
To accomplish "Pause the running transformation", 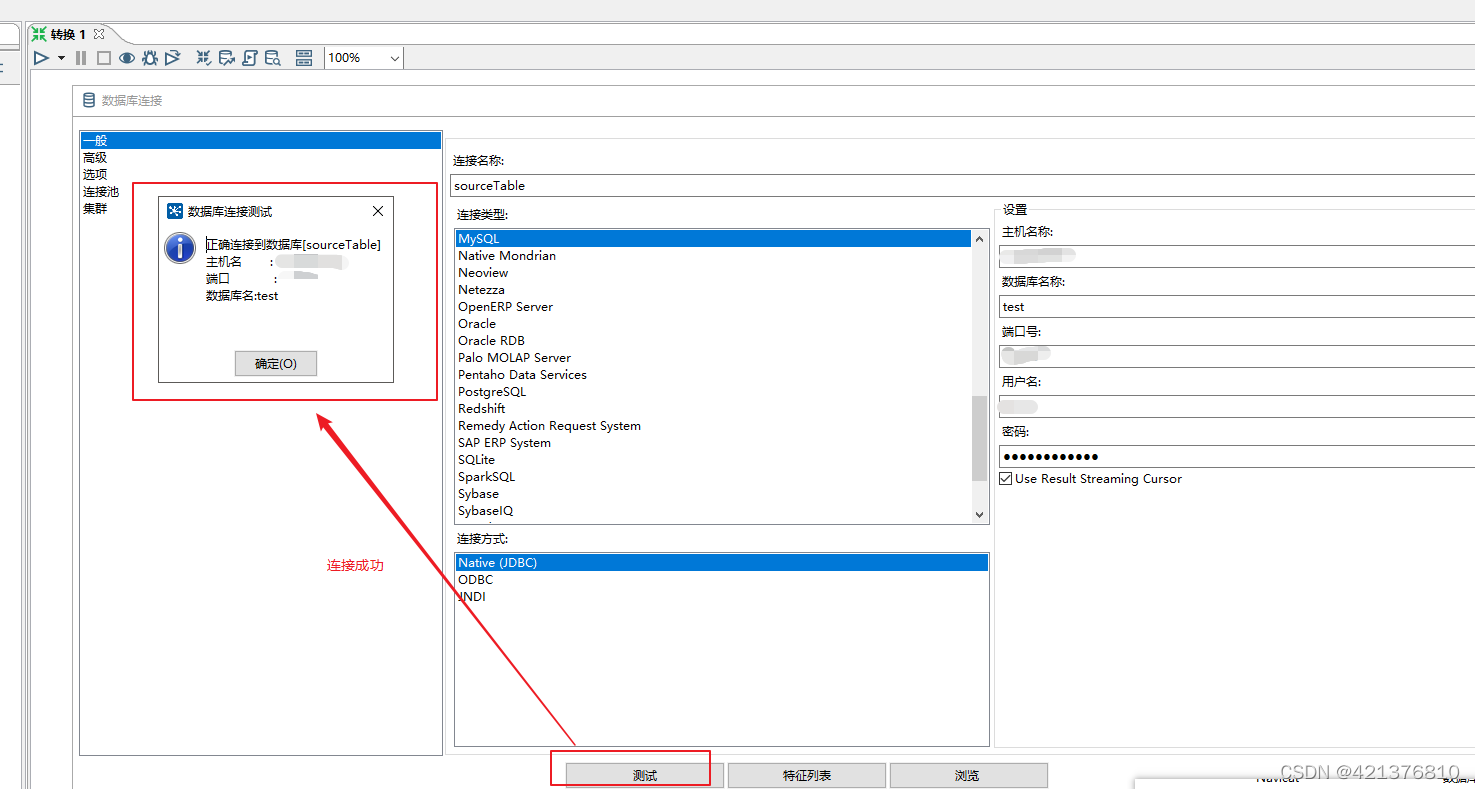I will 81,58.
